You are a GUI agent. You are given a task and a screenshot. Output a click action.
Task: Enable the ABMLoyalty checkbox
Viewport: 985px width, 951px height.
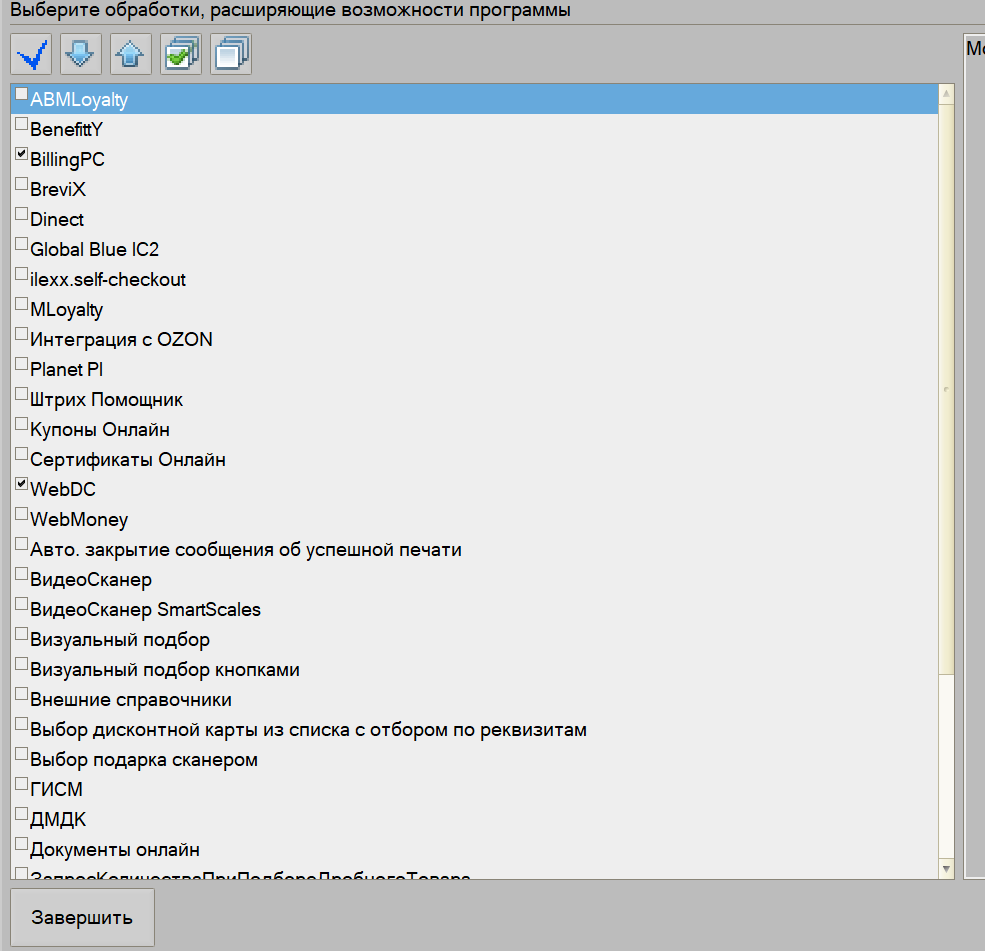coord(21,95)
